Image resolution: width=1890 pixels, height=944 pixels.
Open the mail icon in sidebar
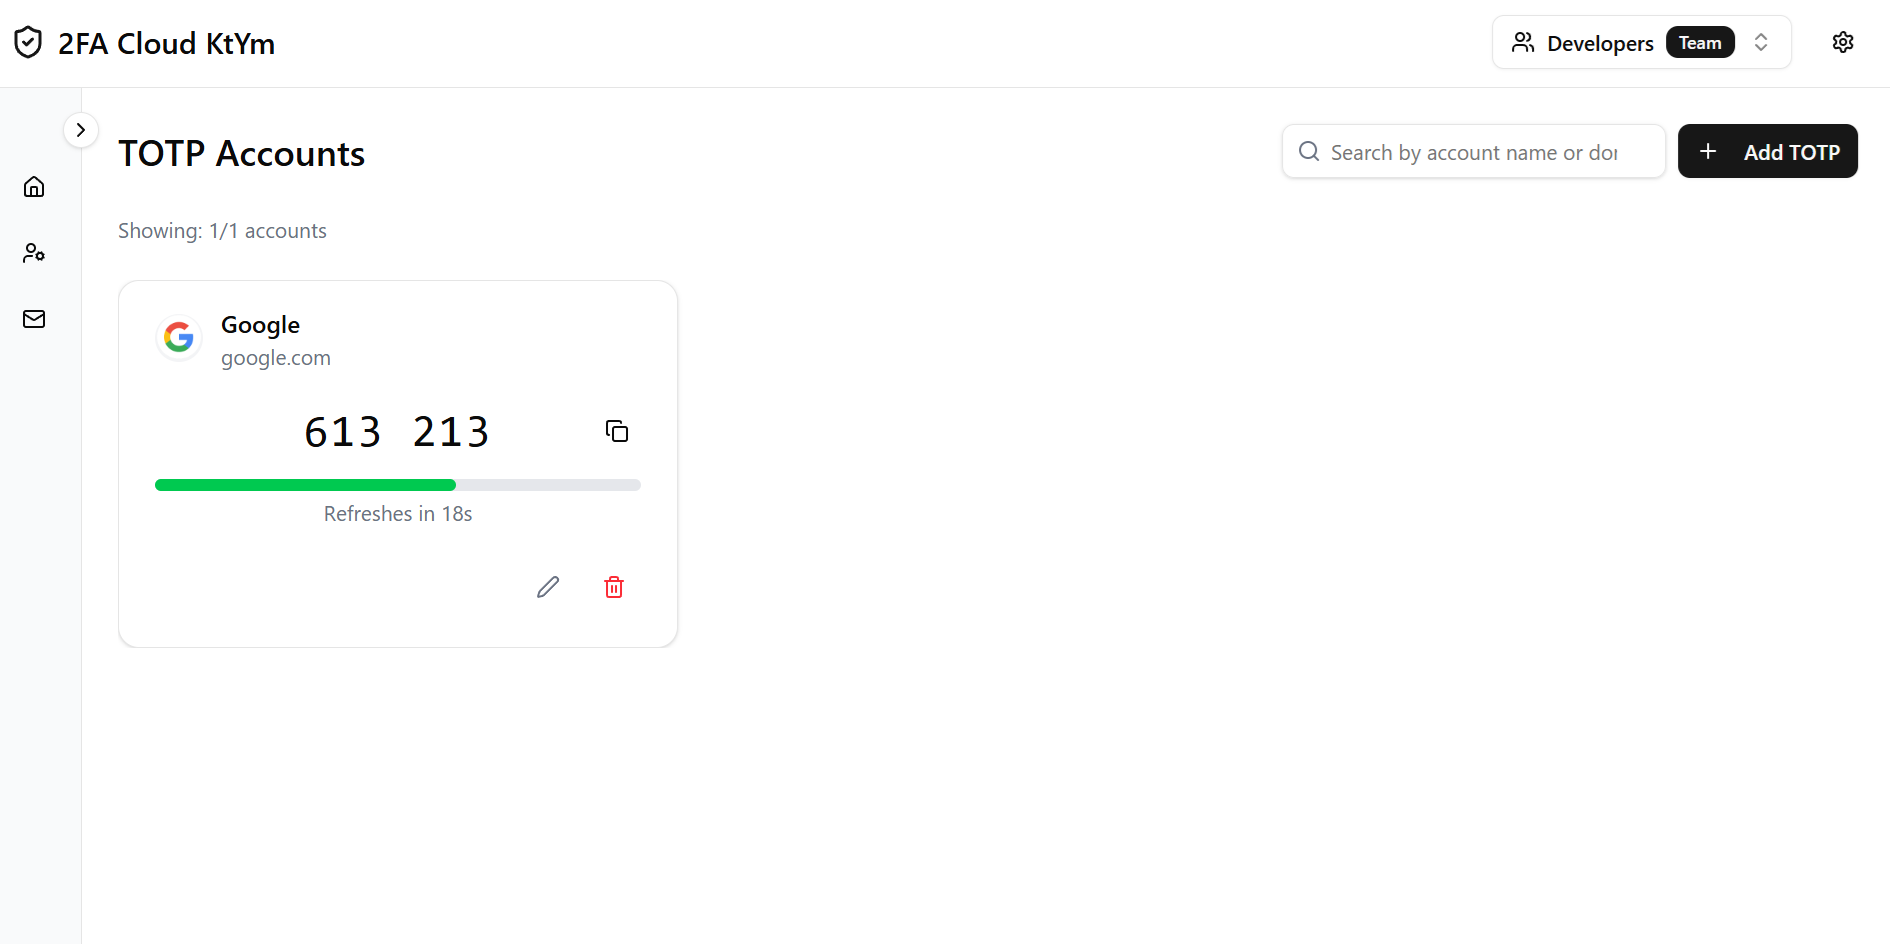point(34,319)
